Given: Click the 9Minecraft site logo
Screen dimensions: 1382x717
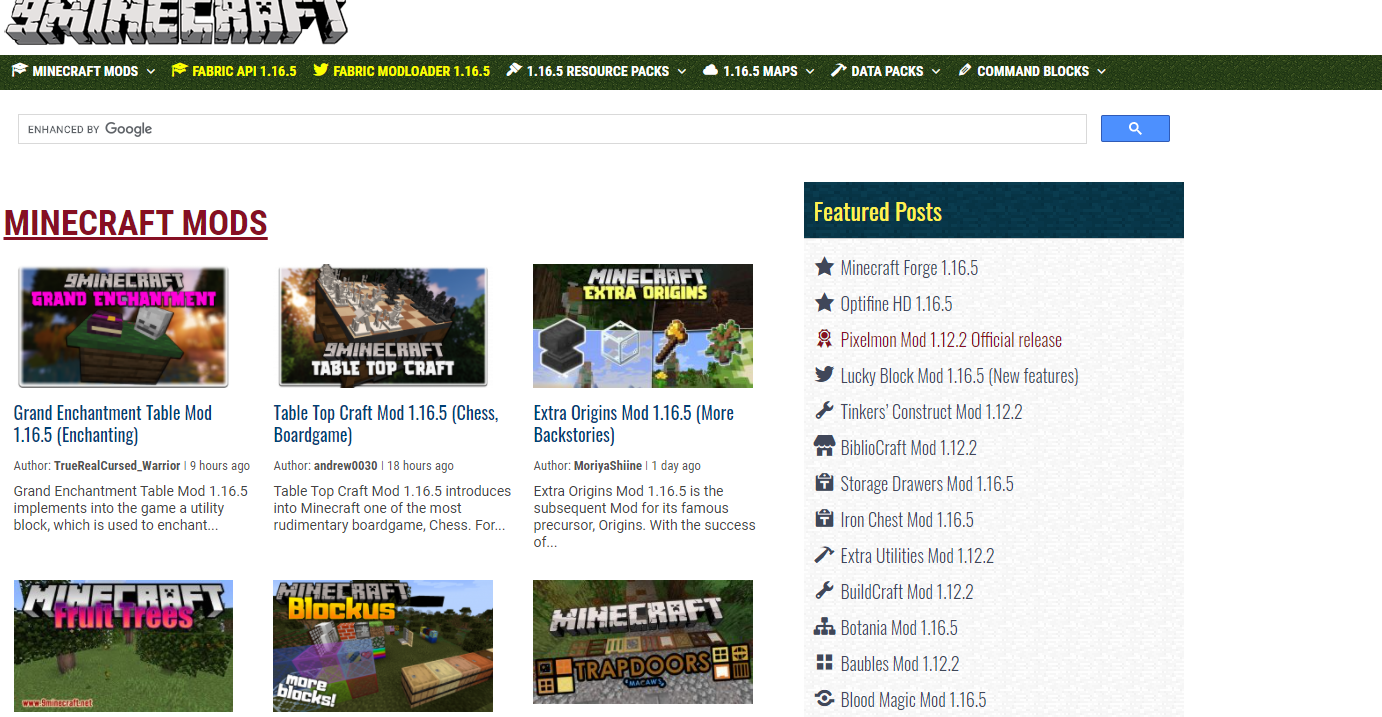Looking at the screenshot, I should (x=176, y=20).
